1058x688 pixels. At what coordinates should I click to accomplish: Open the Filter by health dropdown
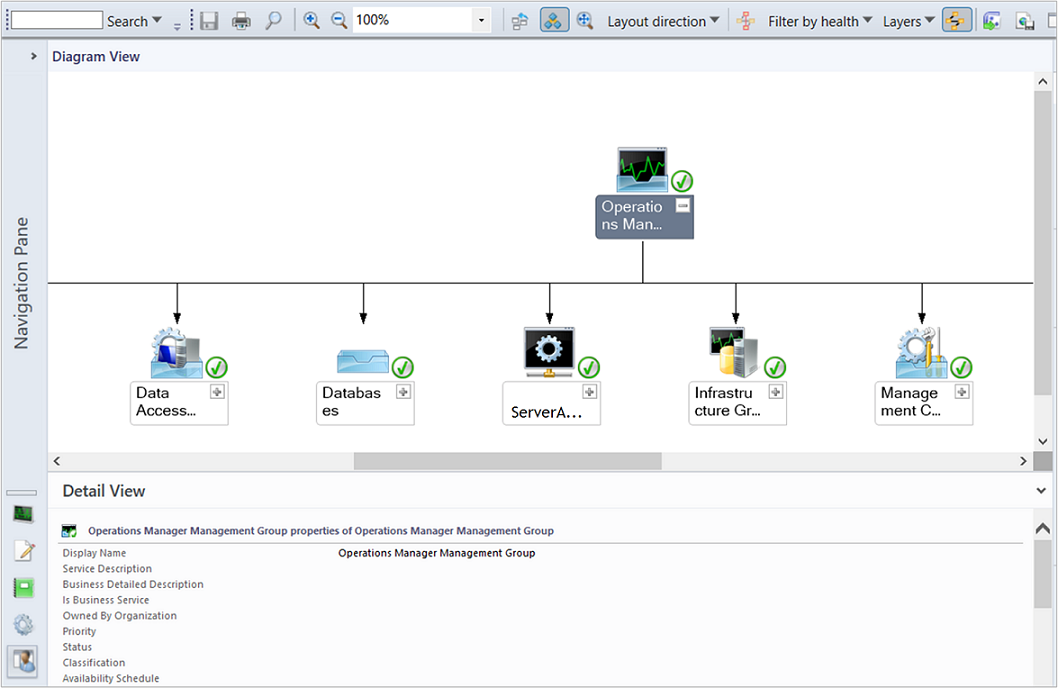coord(820,22)
